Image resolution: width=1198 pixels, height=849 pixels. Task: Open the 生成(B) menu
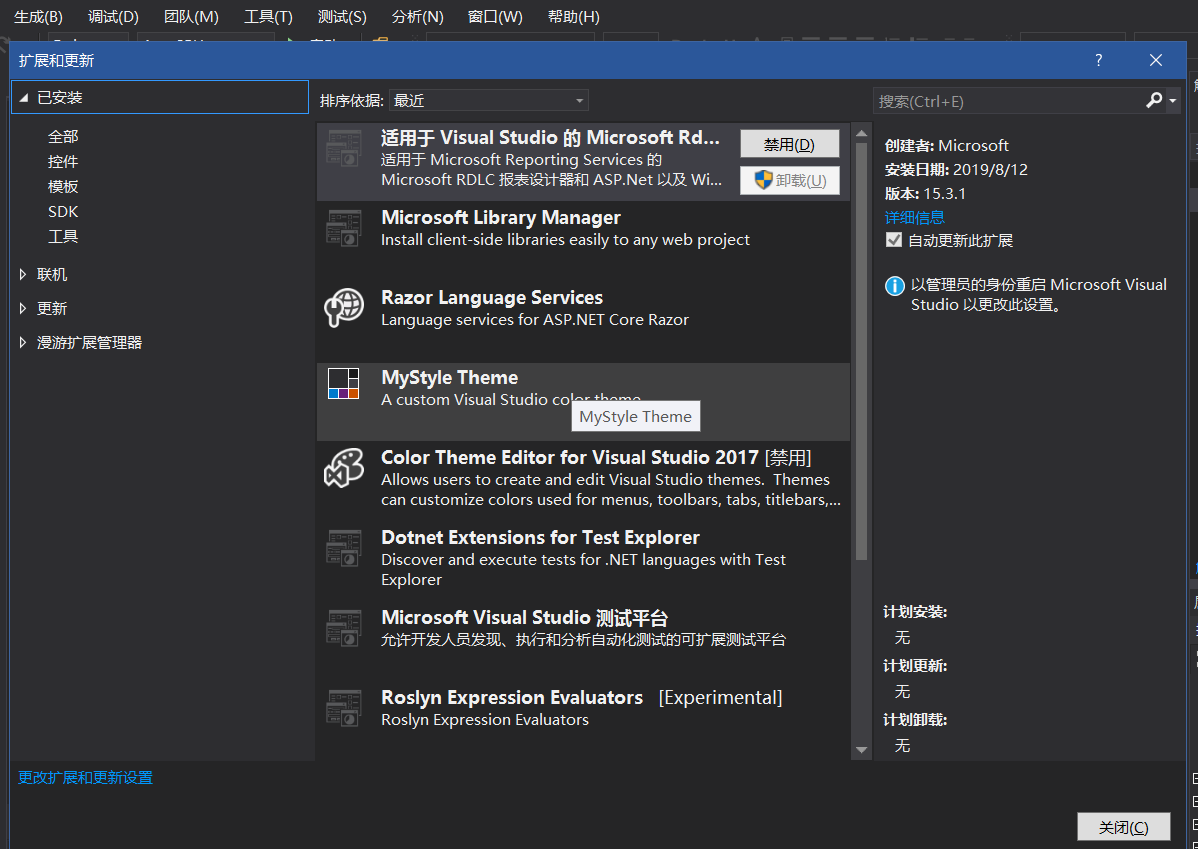(x=38, y=17)
